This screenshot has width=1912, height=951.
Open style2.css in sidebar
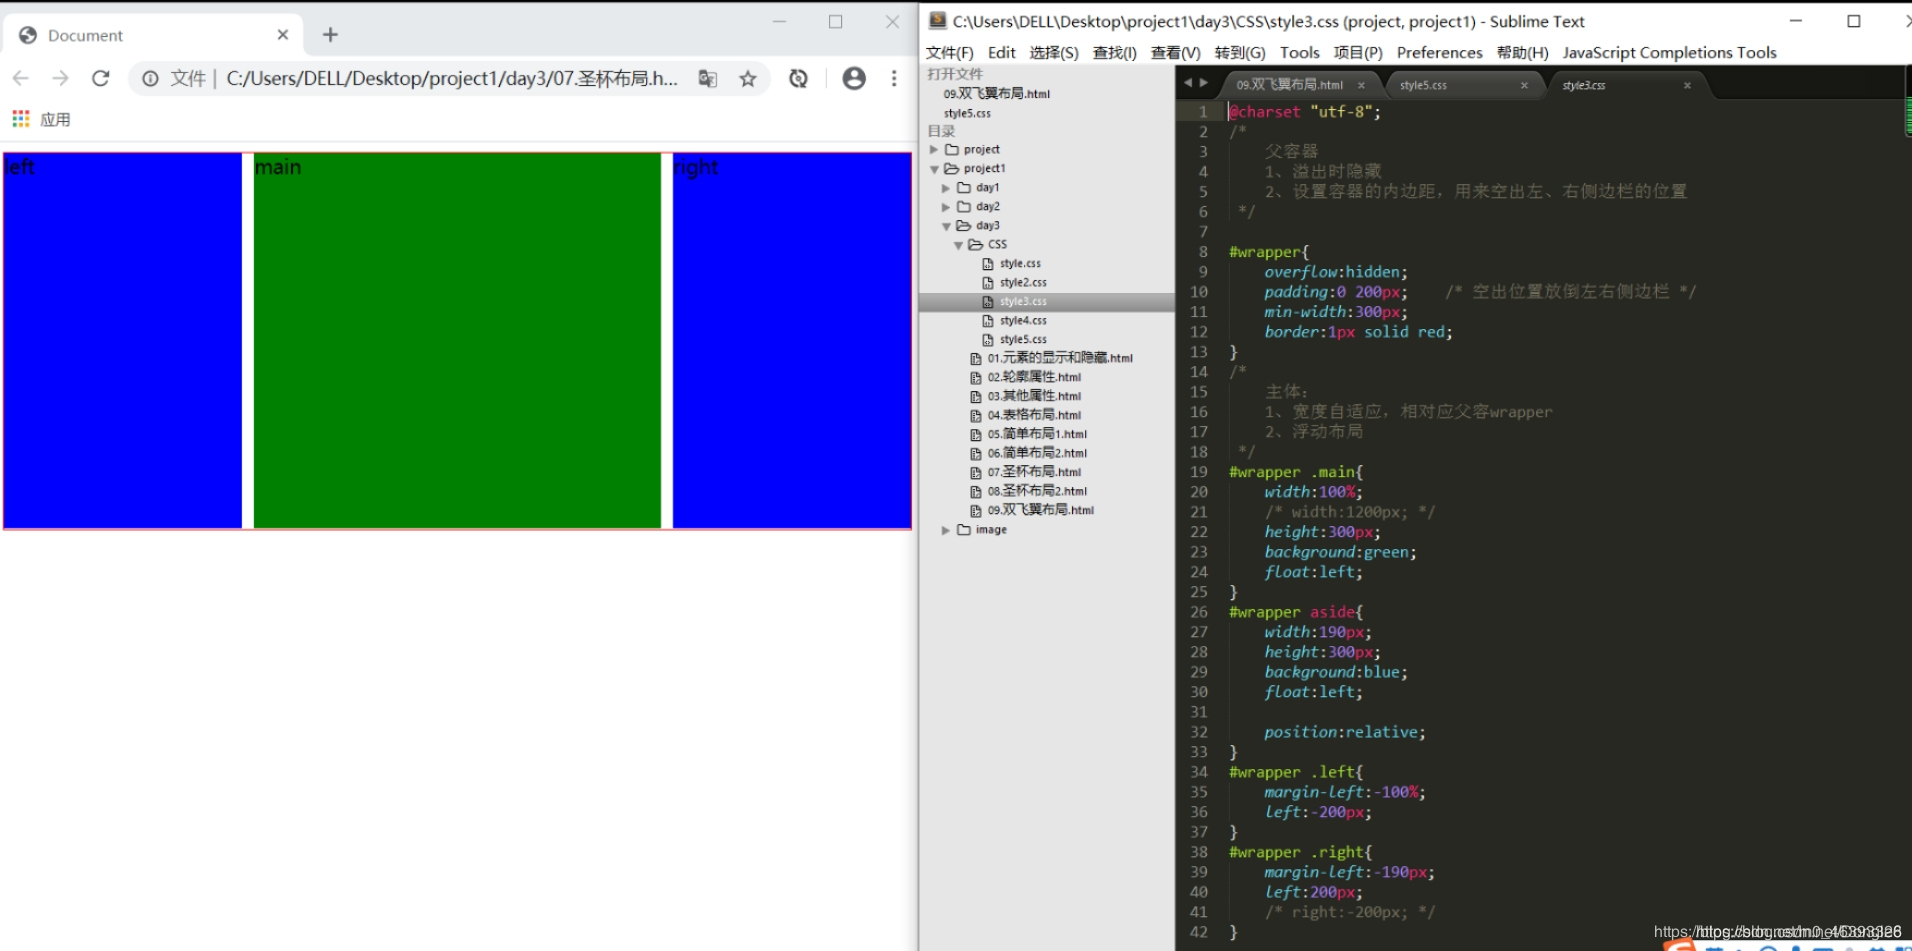tap(1023, 282)
